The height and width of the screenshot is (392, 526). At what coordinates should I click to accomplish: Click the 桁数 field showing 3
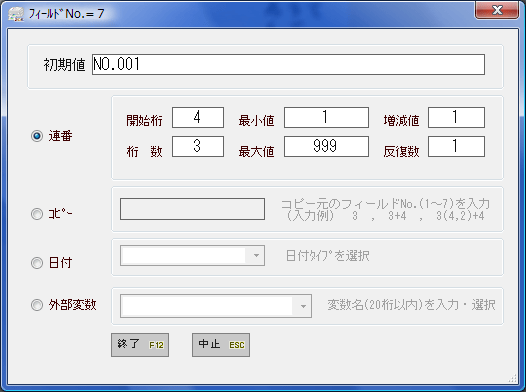pyautogui.click(x=198, y=146)
